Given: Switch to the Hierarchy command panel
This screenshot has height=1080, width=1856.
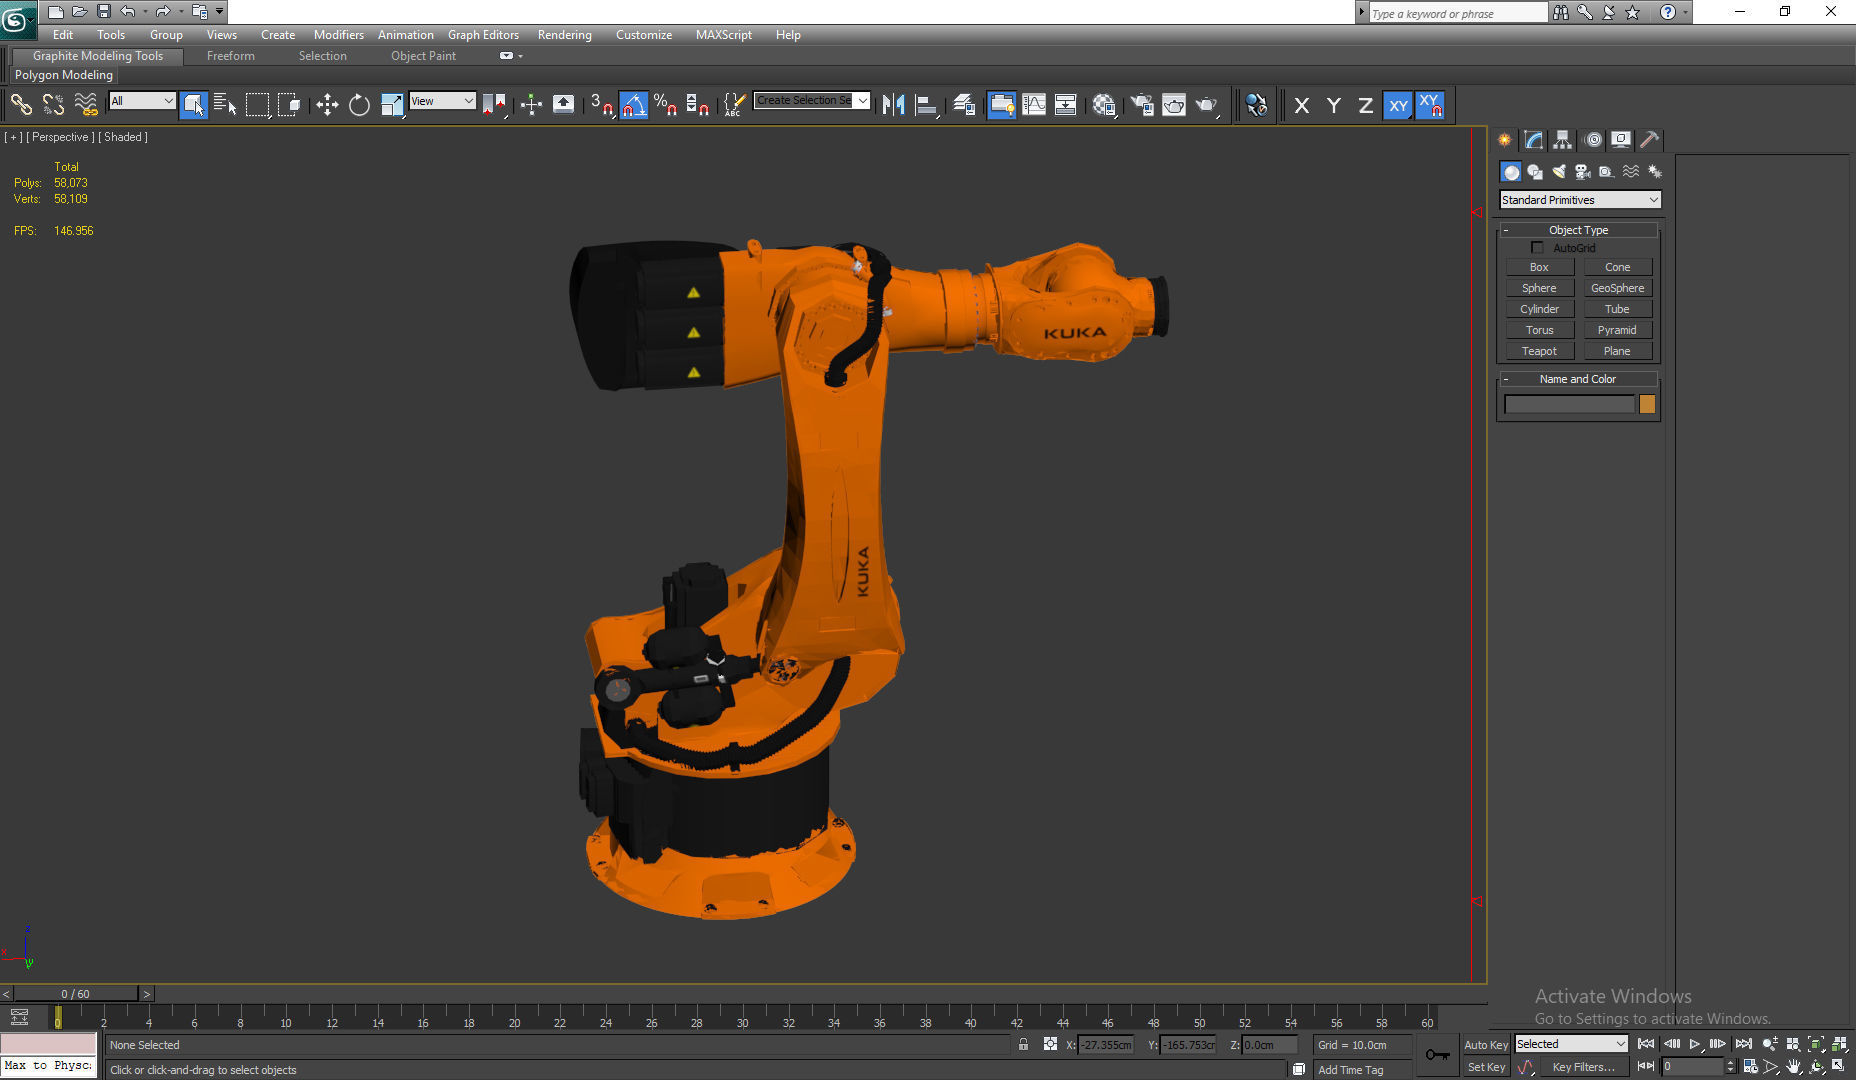Looking at the screenshot, I should pyautogui.click(x=1563, y=140).
